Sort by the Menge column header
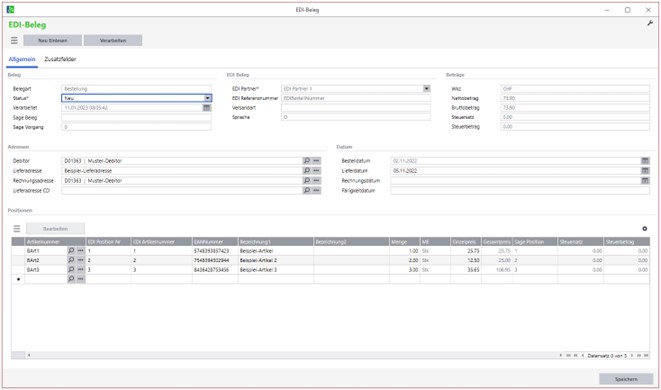The height and width of the screenshot is (390, 661). (404, 242)
